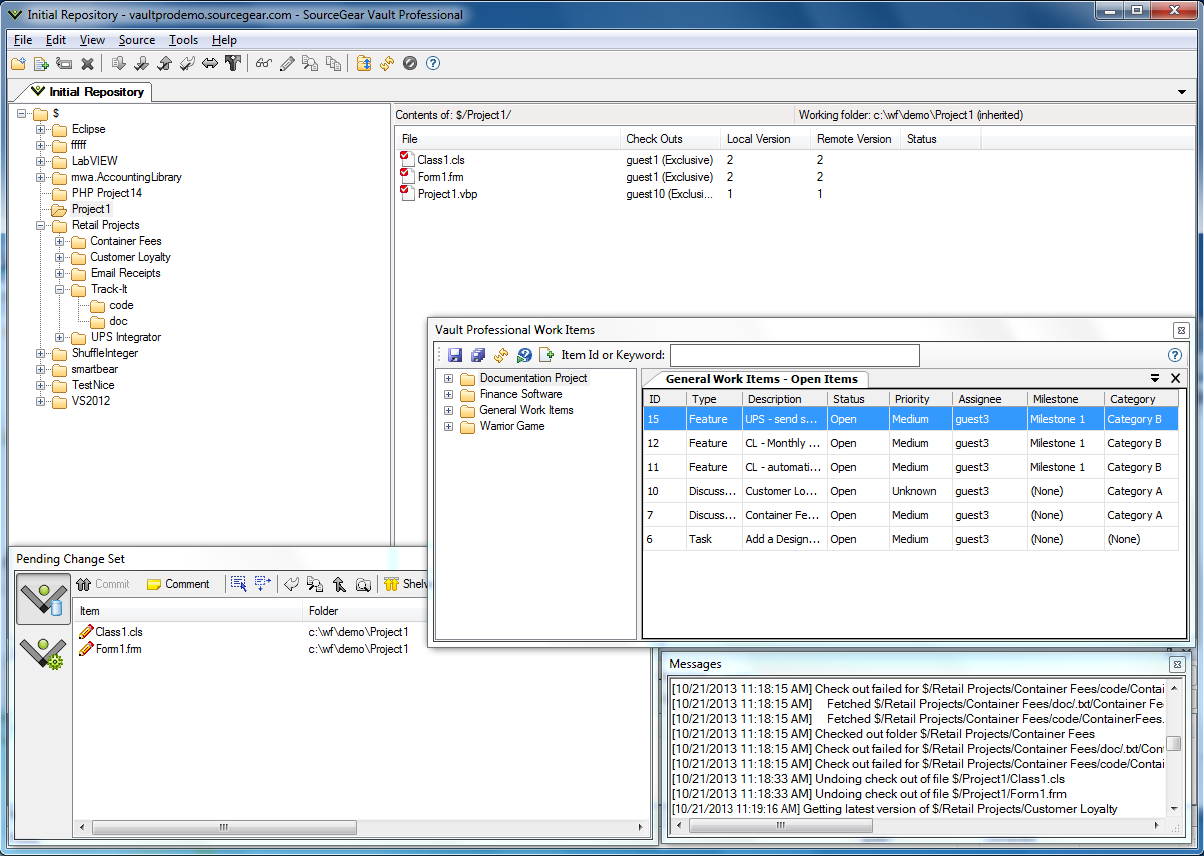1204x857 pixels.
Task: Select Project1.vbp in the file list
Action: pyautogui.click(x=447, y=194)
